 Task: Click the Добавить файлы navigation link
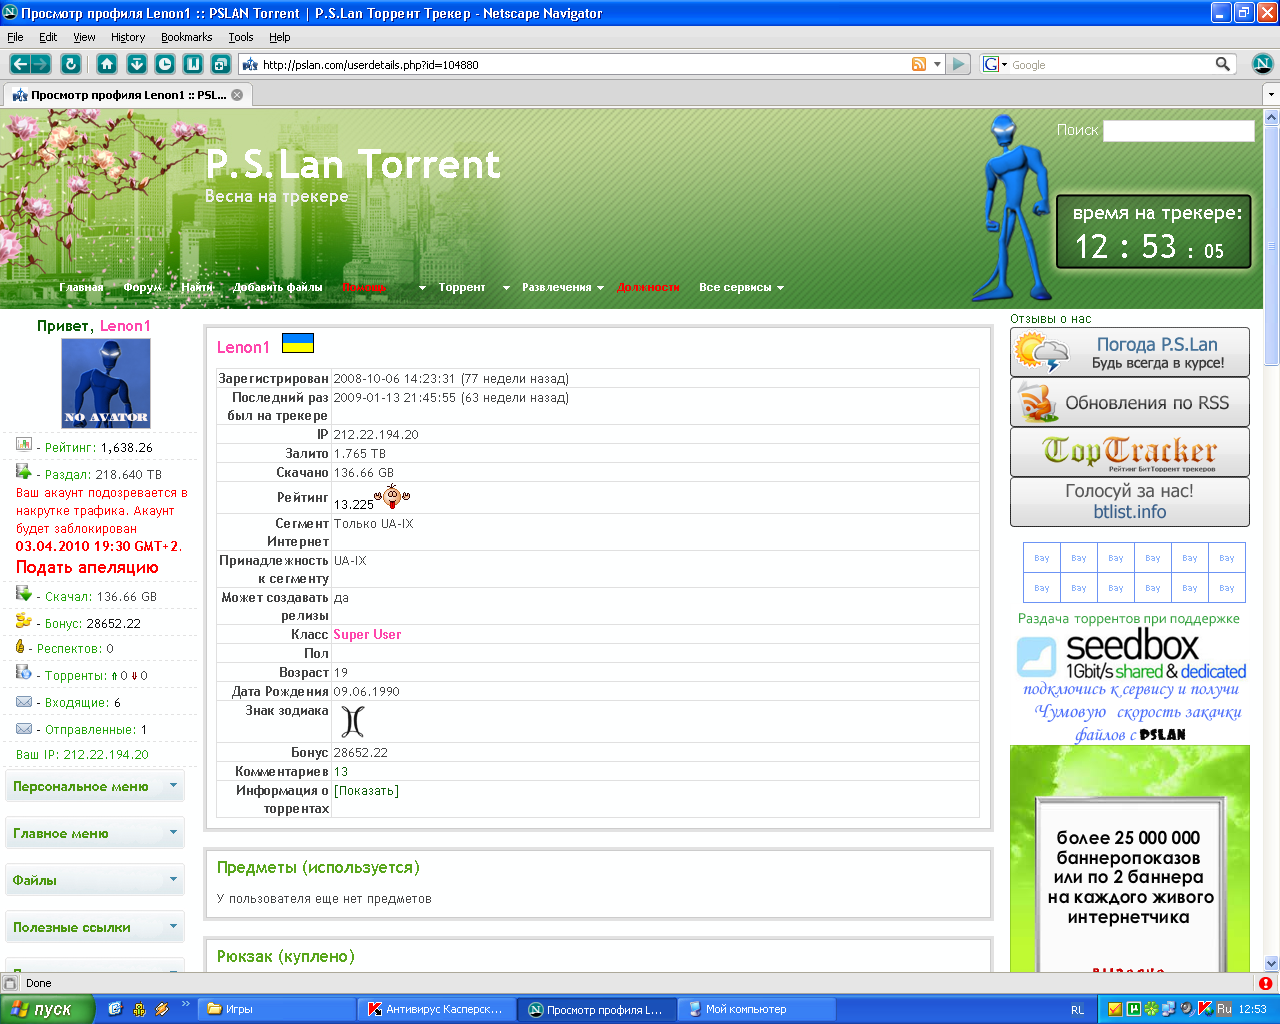pos(278,287)
